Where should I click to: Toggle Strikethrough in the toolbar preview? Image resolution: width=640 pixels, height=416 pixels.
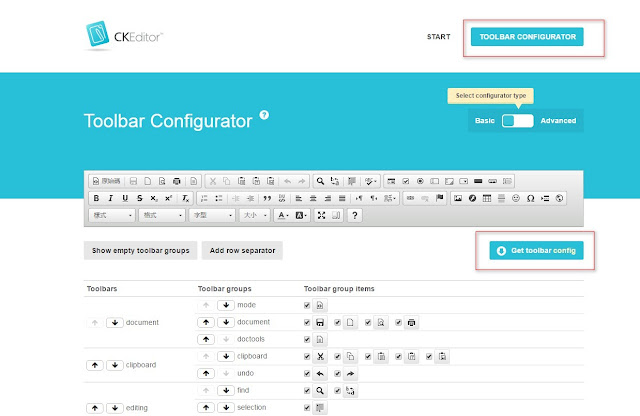(140, 198)
